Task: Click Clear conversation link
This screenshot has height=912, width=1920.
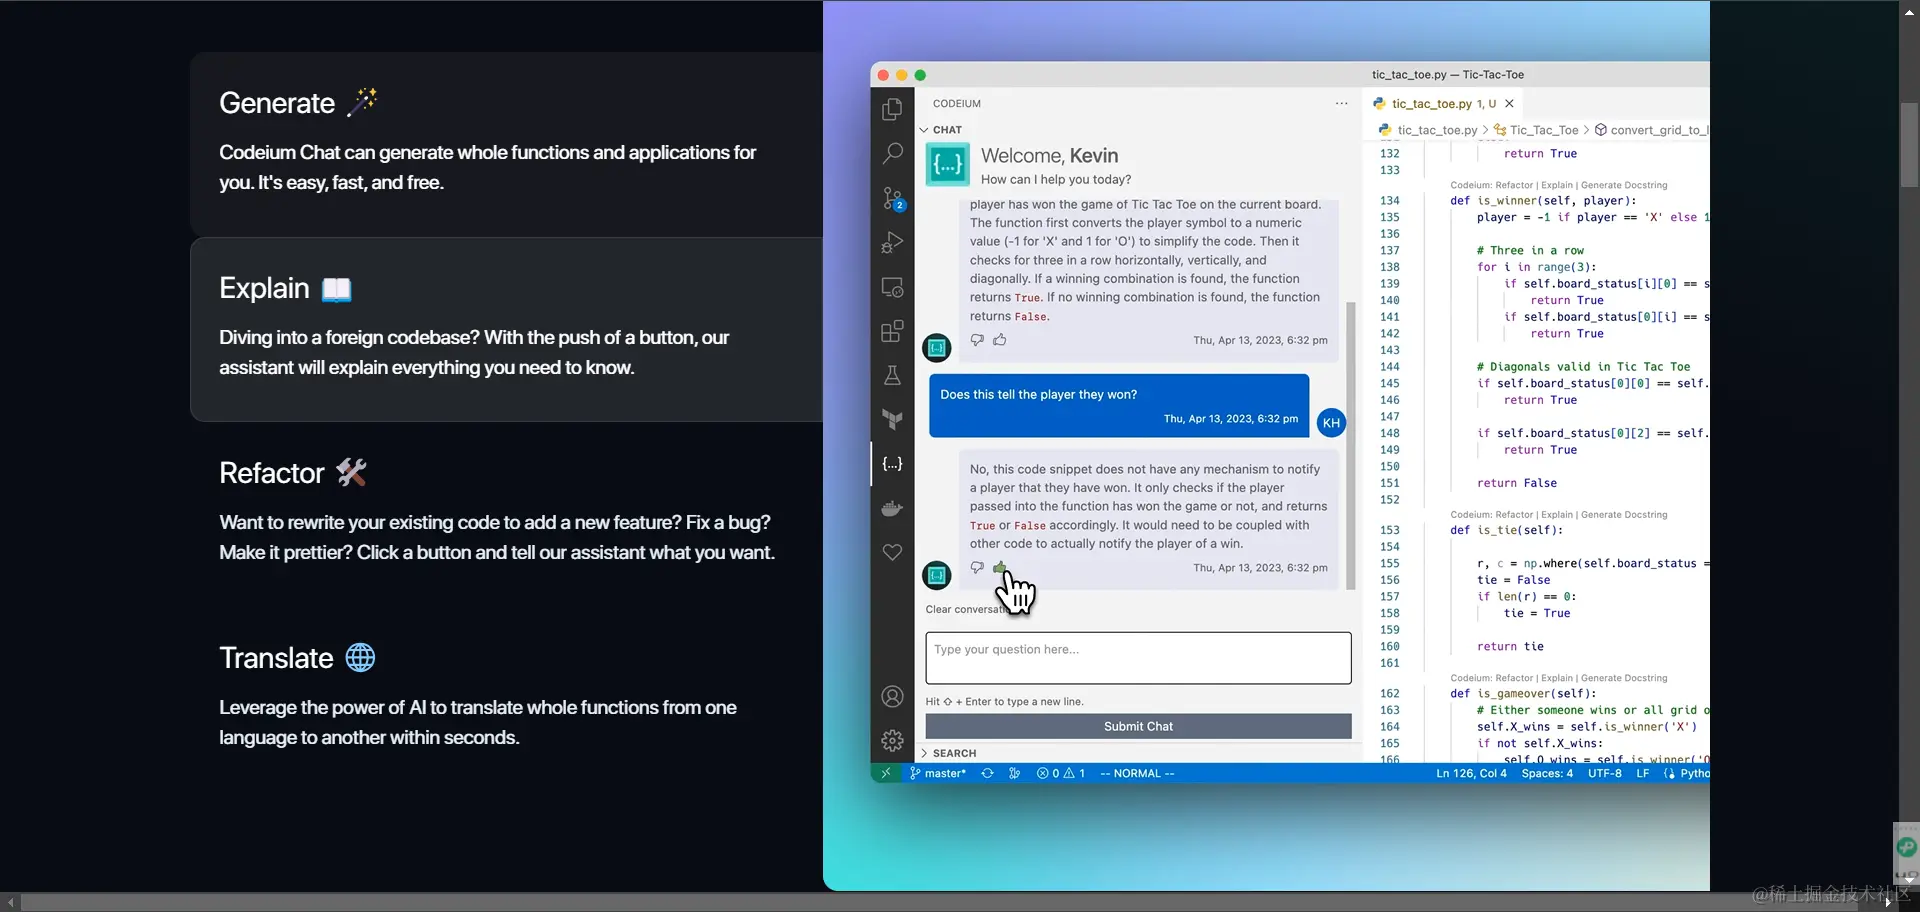Action: [x=965, y=609]
